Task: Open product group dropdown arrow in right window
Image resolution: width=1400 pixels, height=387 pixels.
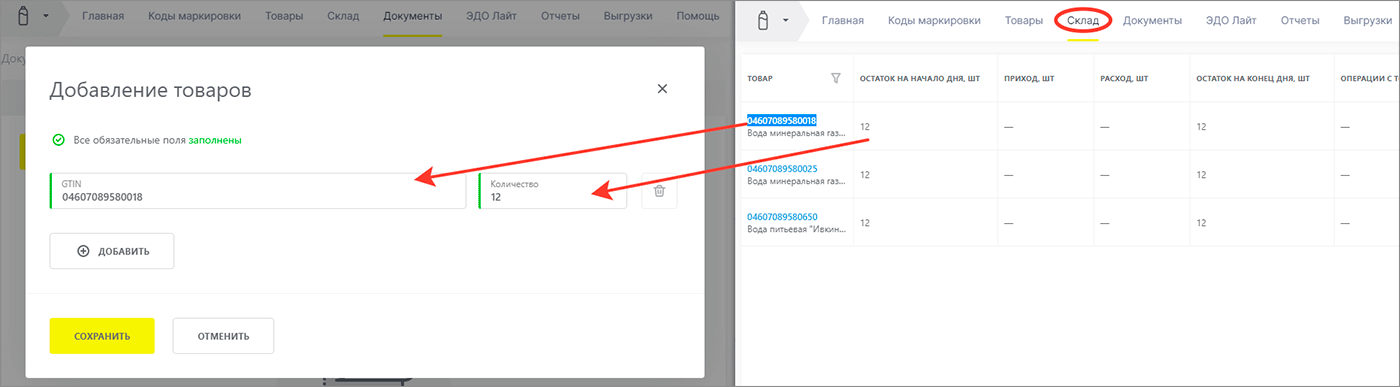Action: click(x=786, y=20)
